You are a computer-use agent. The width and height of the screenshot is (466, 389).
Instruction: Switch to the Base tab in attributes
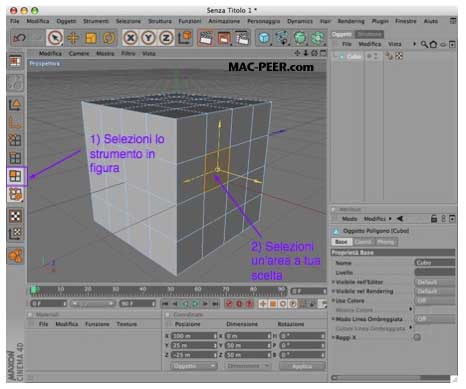pyautogui.click(x=341, y=242)
